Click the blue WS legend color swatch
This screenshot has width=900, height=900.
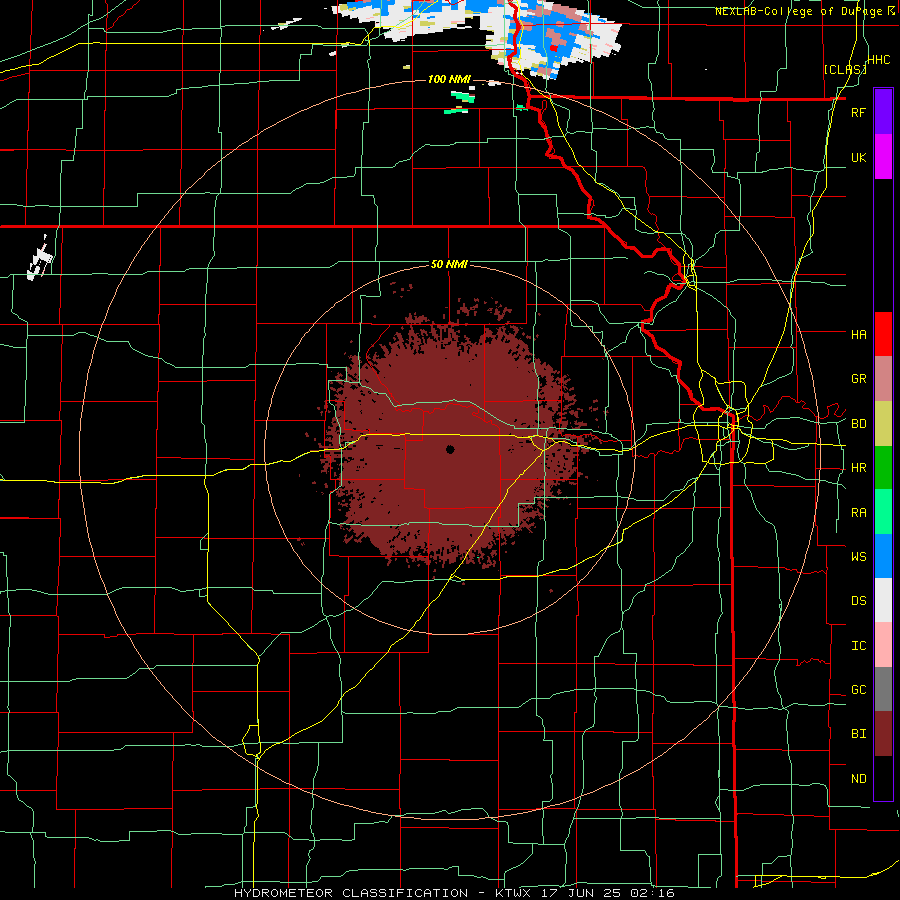click(x=883, y=556)
